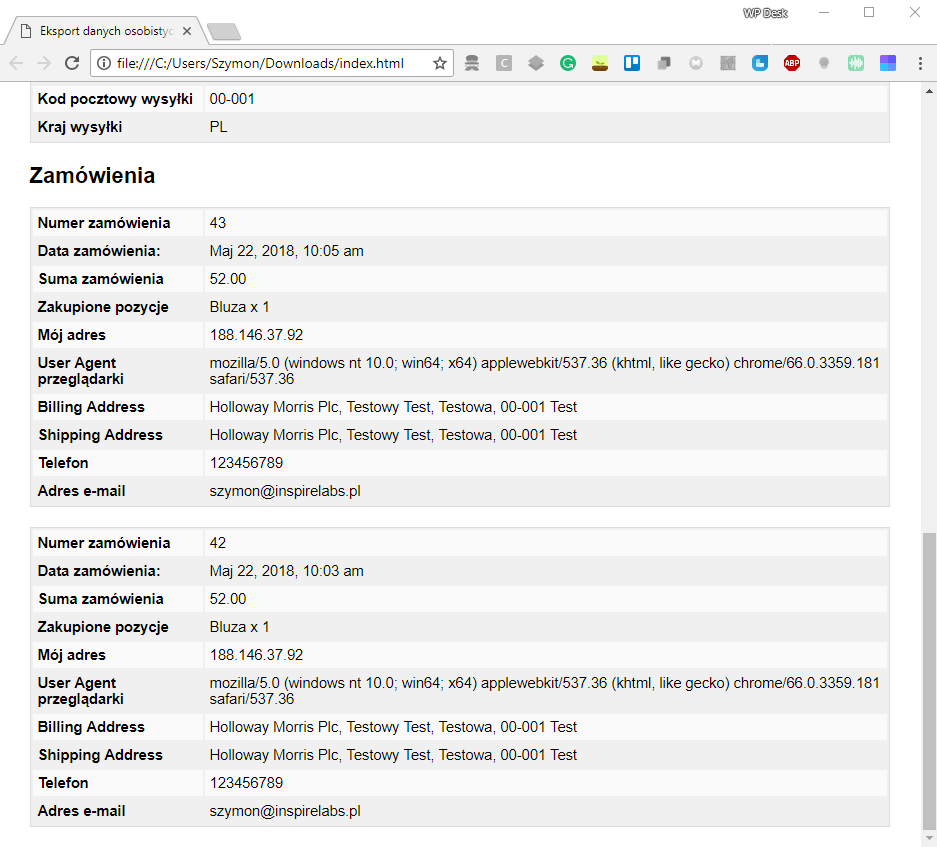Click phone 123456789 in order 43
Screen dimensions: 937x847
(x=246, y=463)
